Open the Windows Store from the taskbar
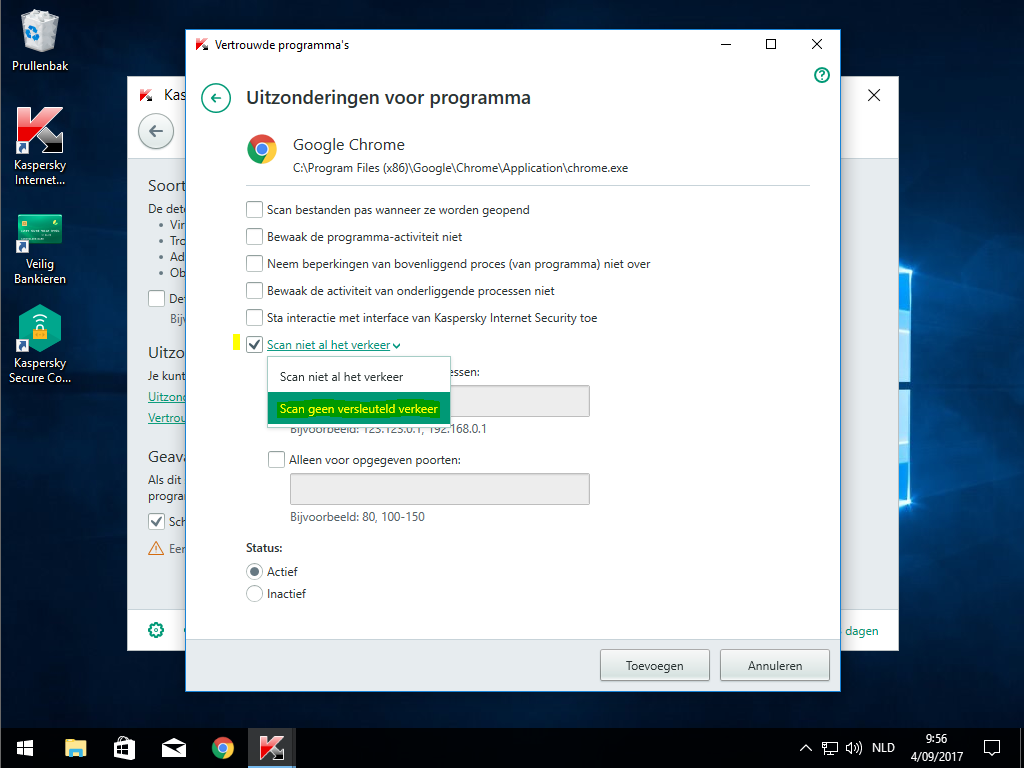 [x=124, y=748]
